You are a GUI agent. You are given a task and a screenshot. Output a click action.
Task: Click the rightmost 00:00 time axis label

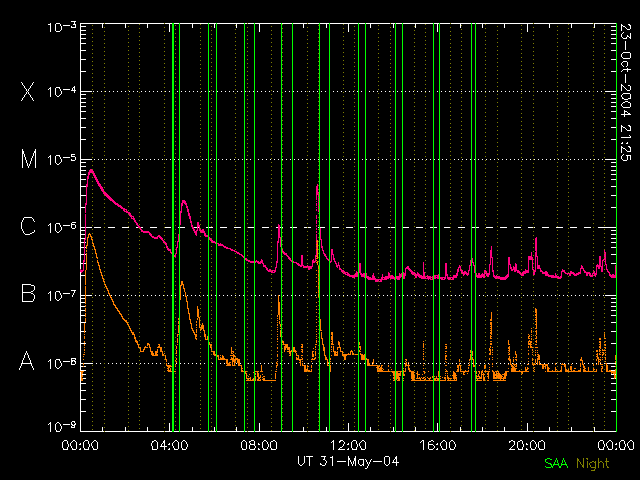[616, 445]
